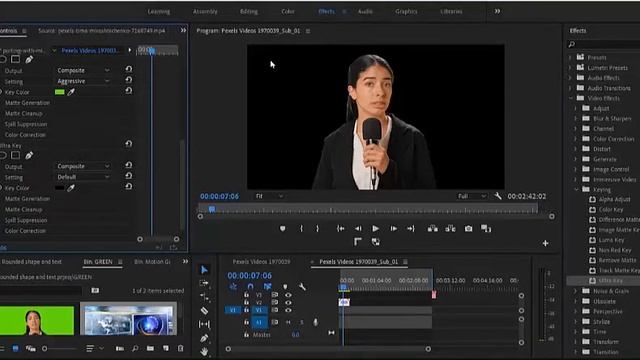Image resolution: width=640 pixels, height=360 pixels.
Task: Collapse Video Effects folder
Action: click(x=571, y=98)
